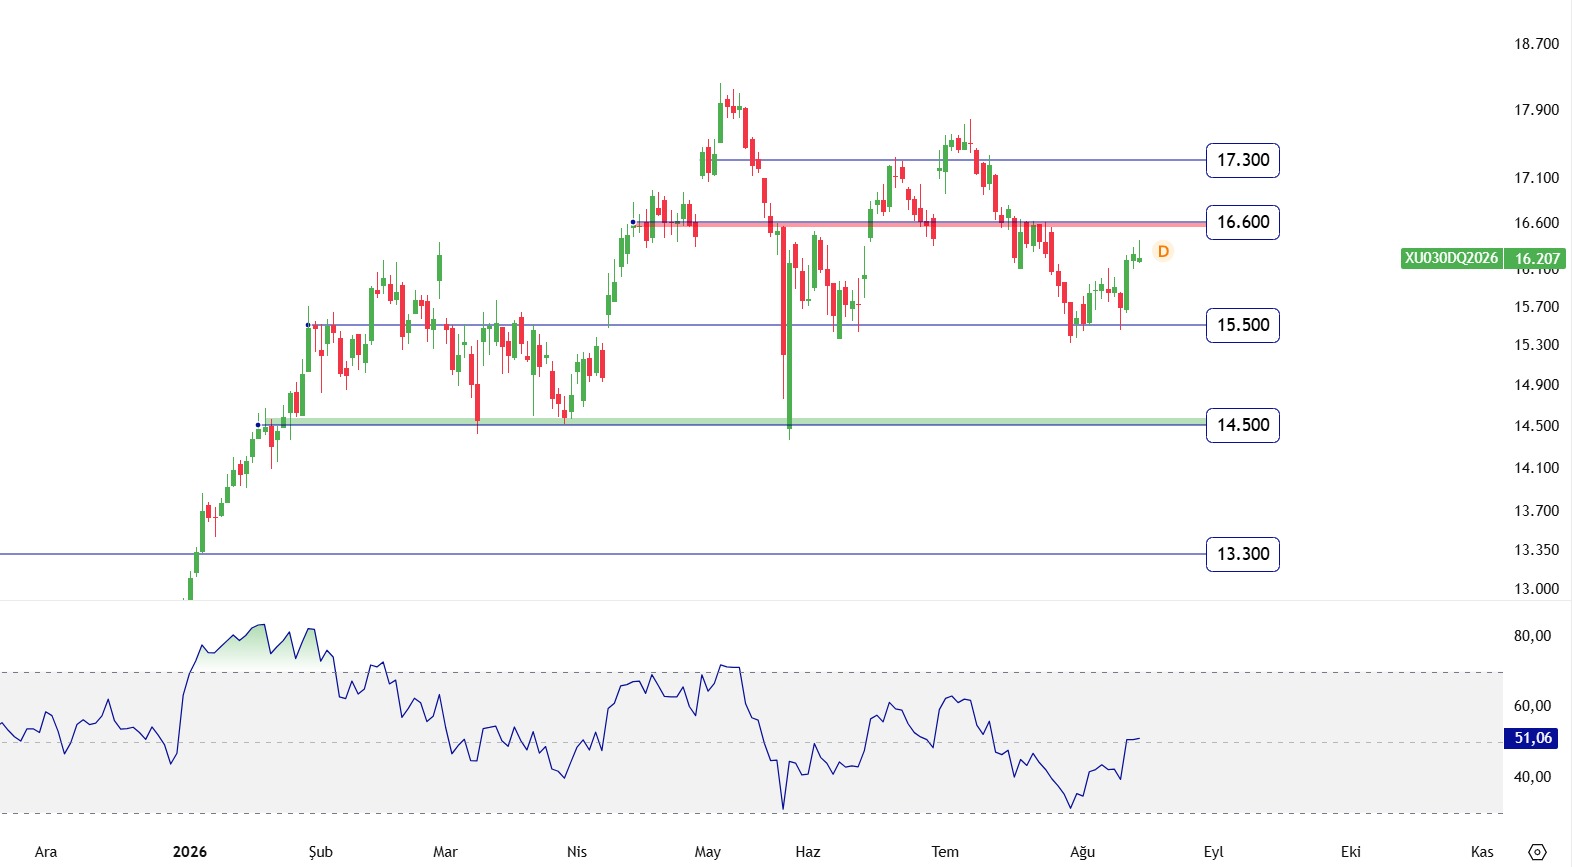Click the Şub label on time axis
Viewport: 1572px width, 867px height.
click(x=320, y=852)
